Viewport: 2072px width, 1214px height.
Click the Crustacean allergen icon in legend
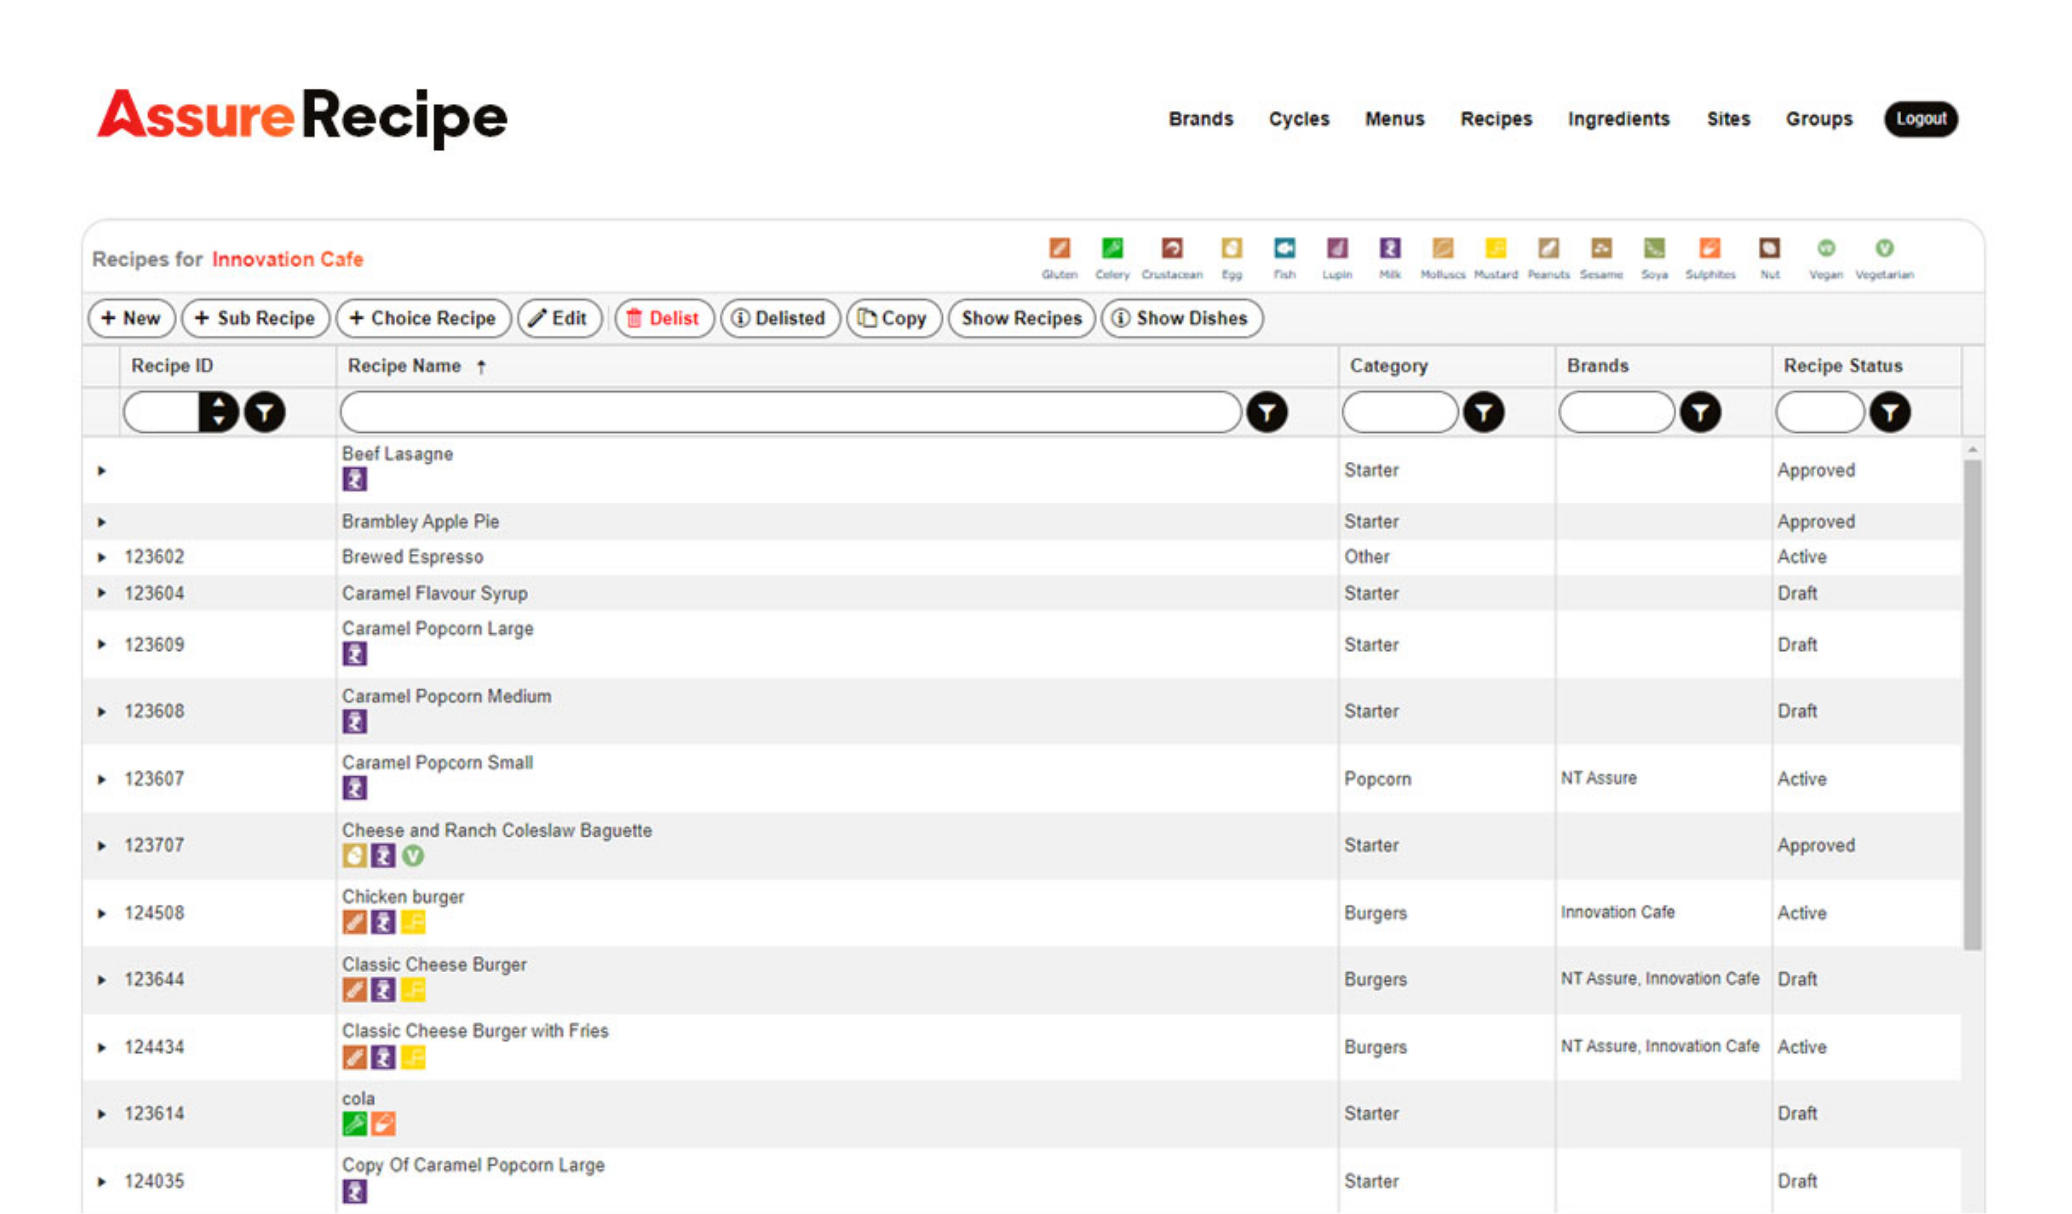coord(1172,248)
